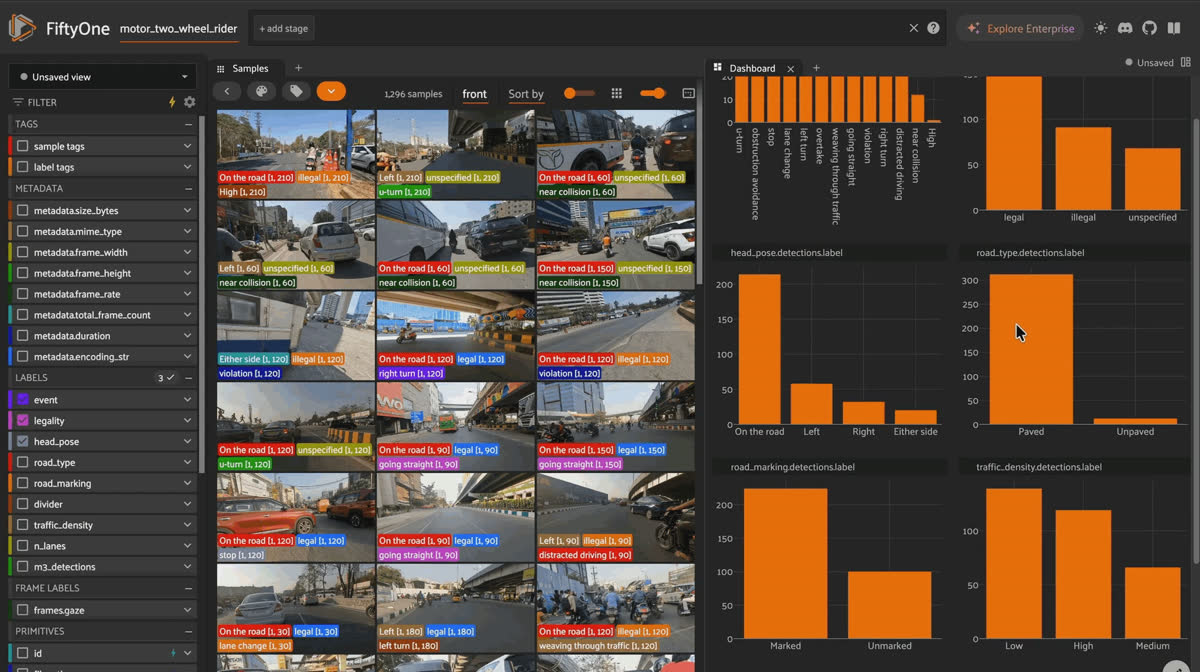Collapse the METADATA section

(188, 188)
